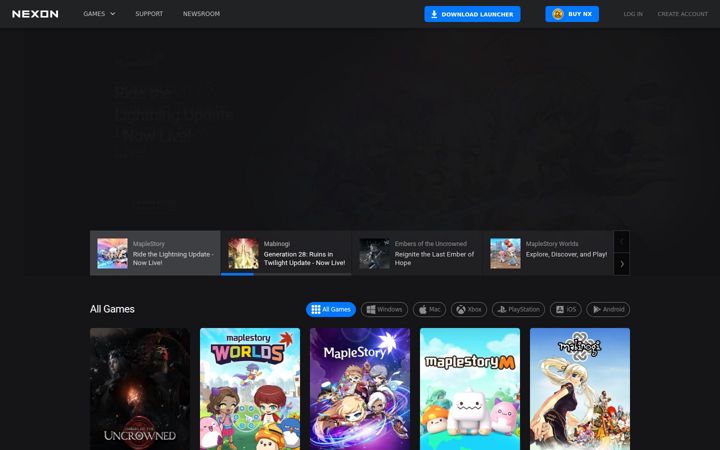Screen dimensions: 720x450
Task: Open Embers of the Uncrowned game card
Action: (140, 389)
